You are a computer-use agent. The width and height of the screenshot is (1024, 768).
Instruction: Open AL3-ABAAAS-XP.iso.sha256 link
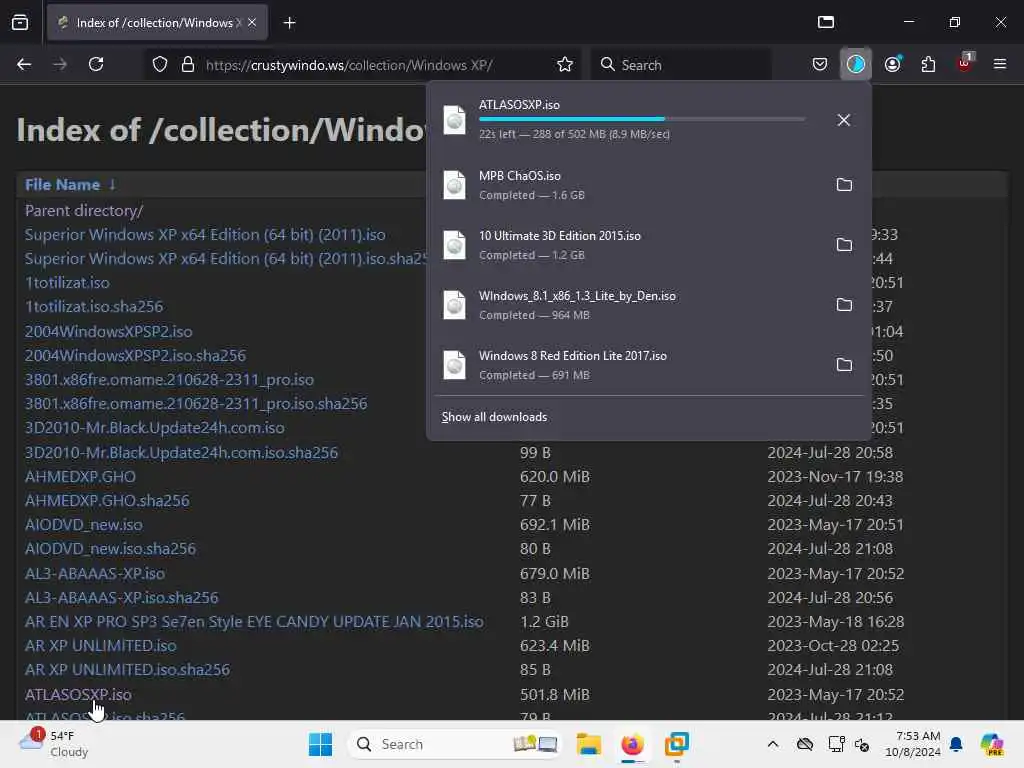[x=121, y=598]
